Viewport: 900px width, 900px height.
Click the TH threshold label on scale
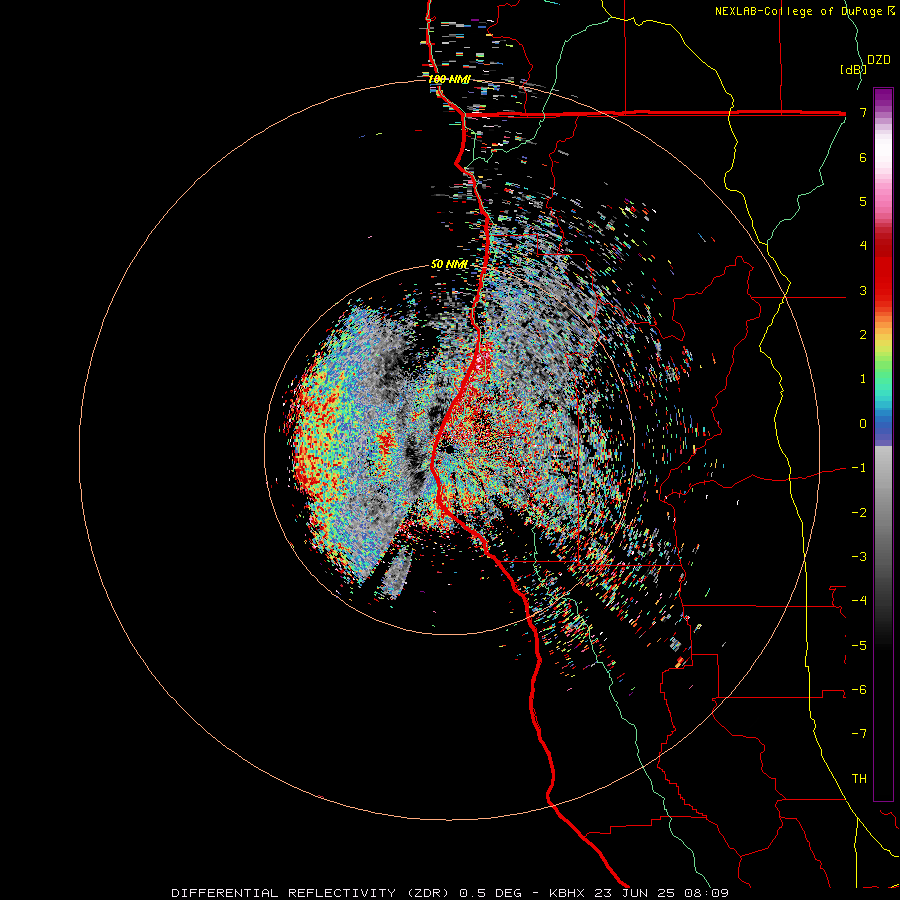coord(859,779)
